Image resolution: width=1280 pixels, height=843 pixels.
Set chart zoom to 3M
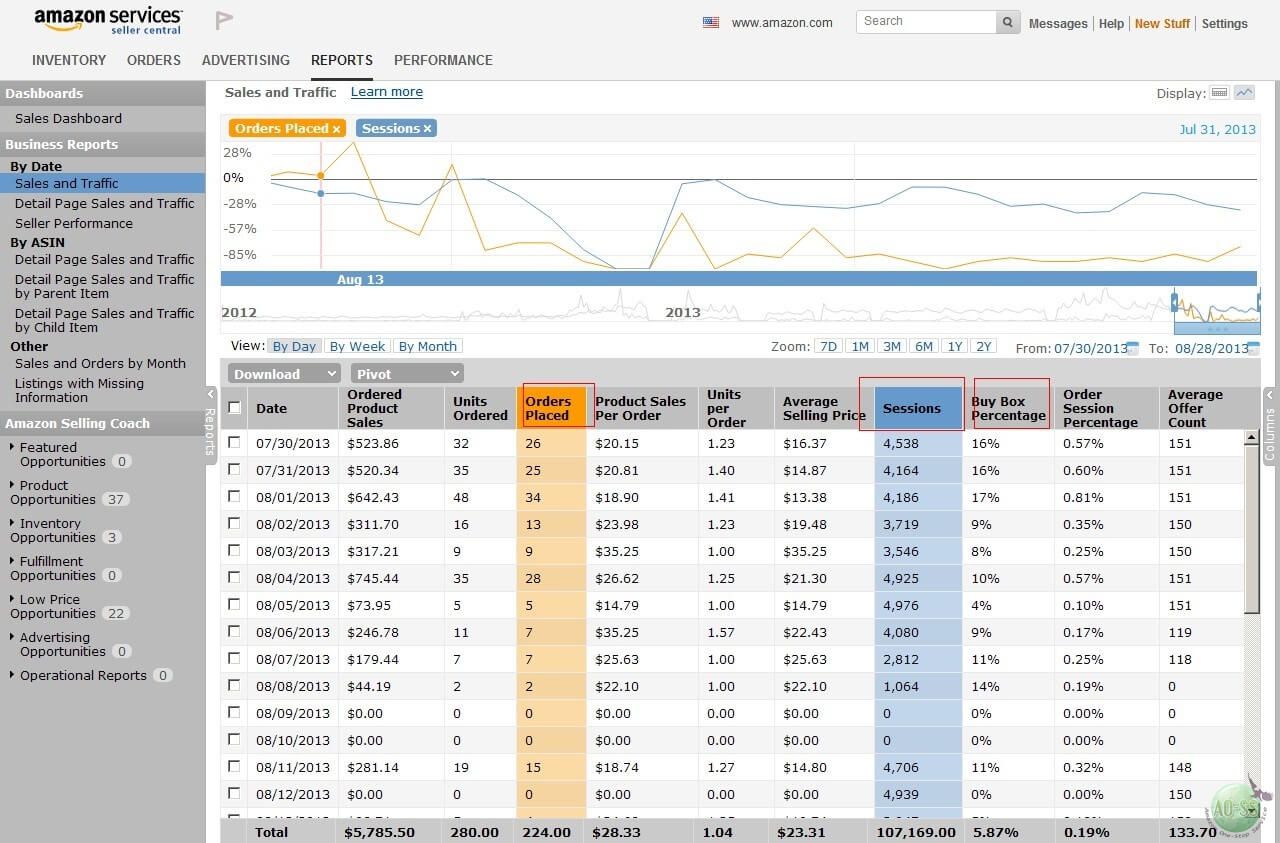[x=892, y=347]
